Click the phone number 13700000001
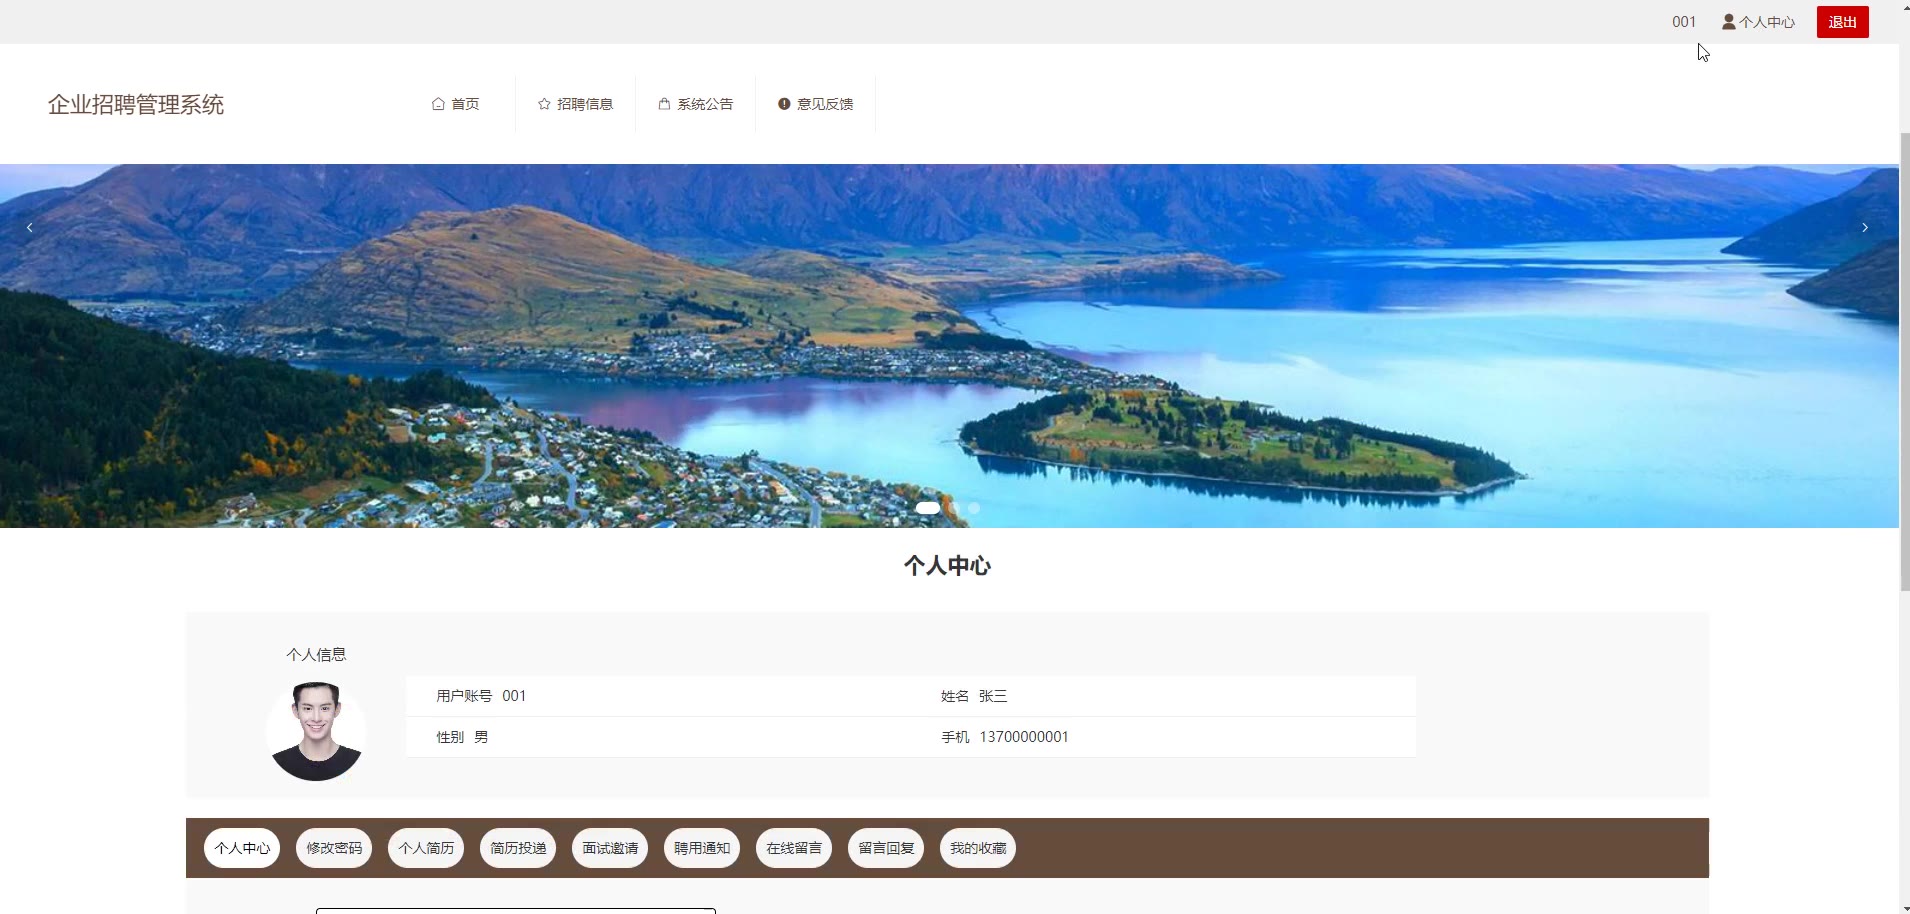 [1024, 737]
